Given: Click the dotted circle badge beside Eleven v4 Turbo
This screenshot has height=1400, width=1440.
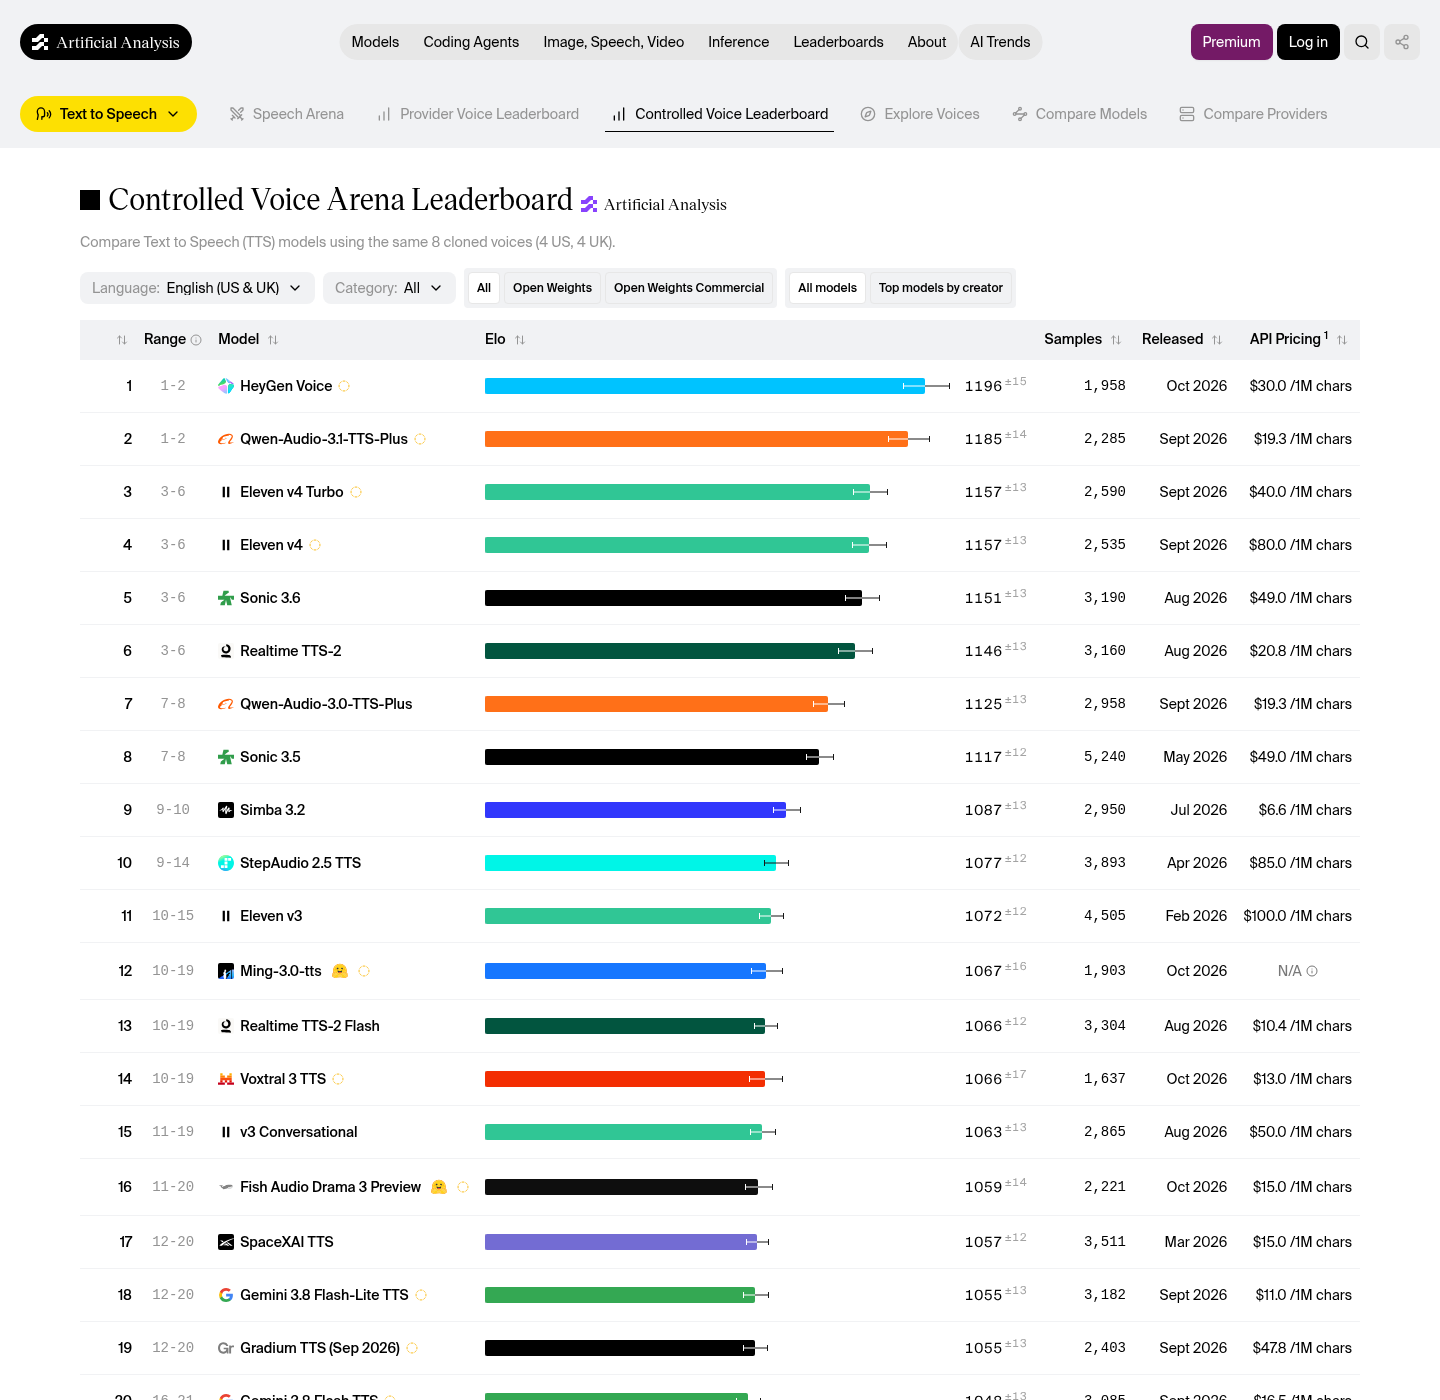Looking at the screenshot, I should tap(356, 492).
